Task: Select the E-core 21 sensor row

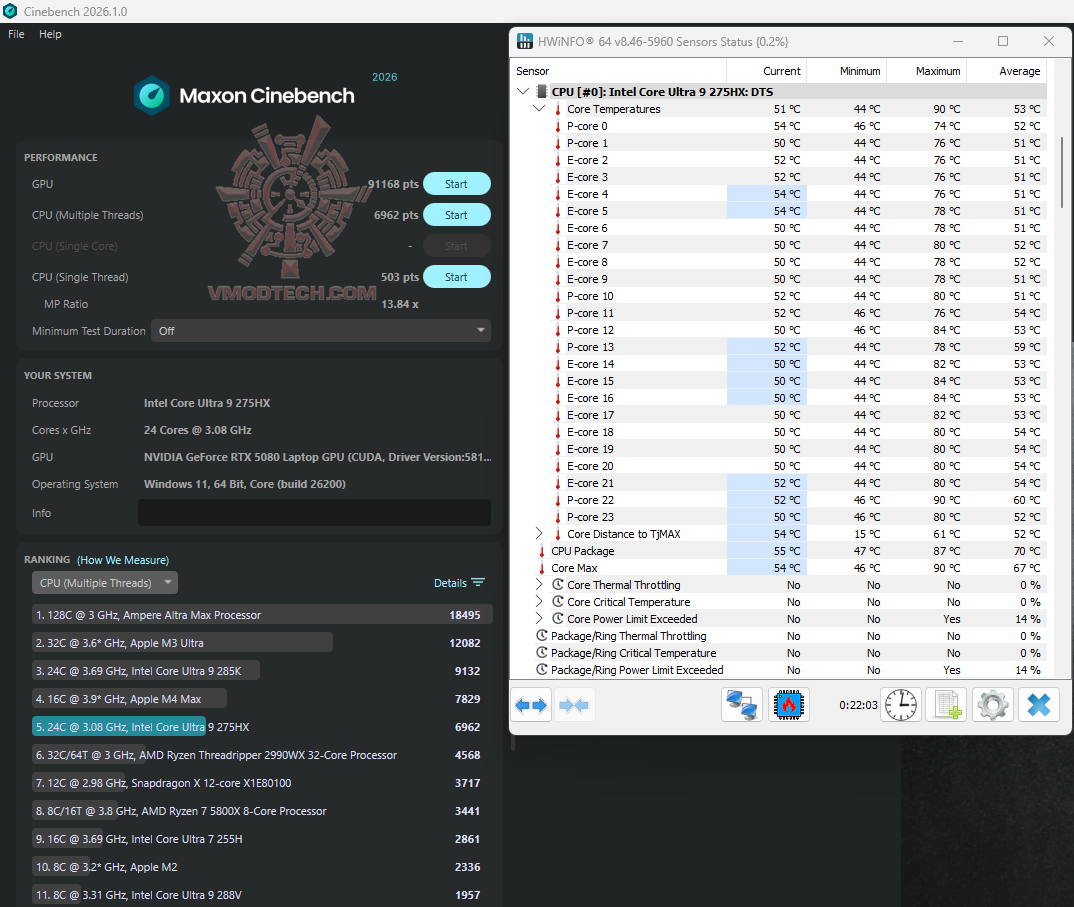Action: tap(779, 483)
